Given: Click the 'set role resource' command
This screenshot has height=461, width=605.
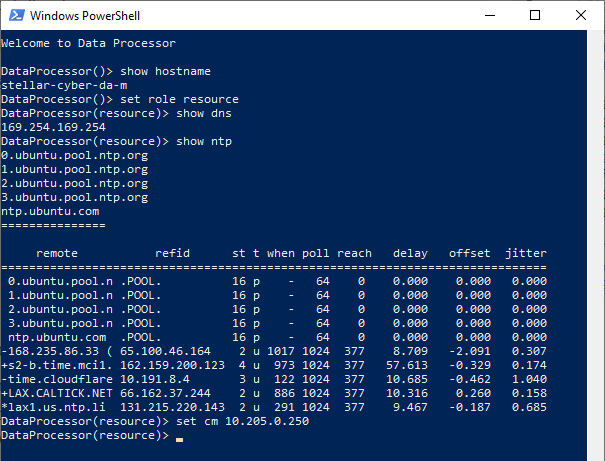Looking at the screenshot, I should (179, 100).
